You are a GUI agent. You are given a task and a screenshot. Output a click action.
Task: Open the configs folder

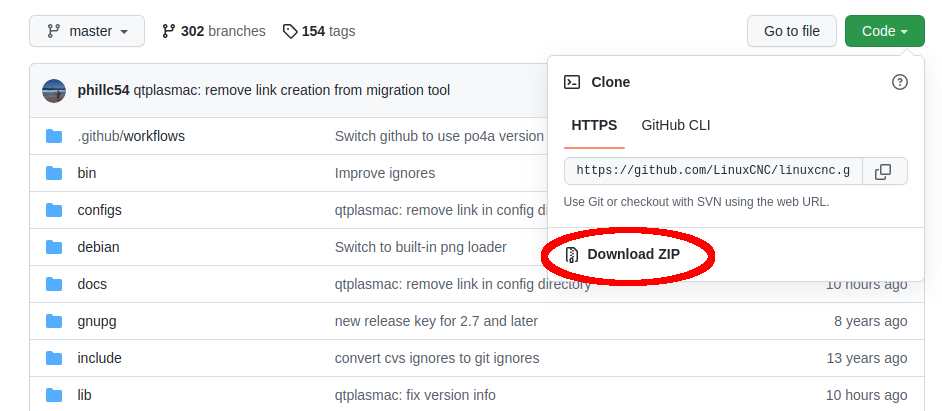[x=100, y=210]
